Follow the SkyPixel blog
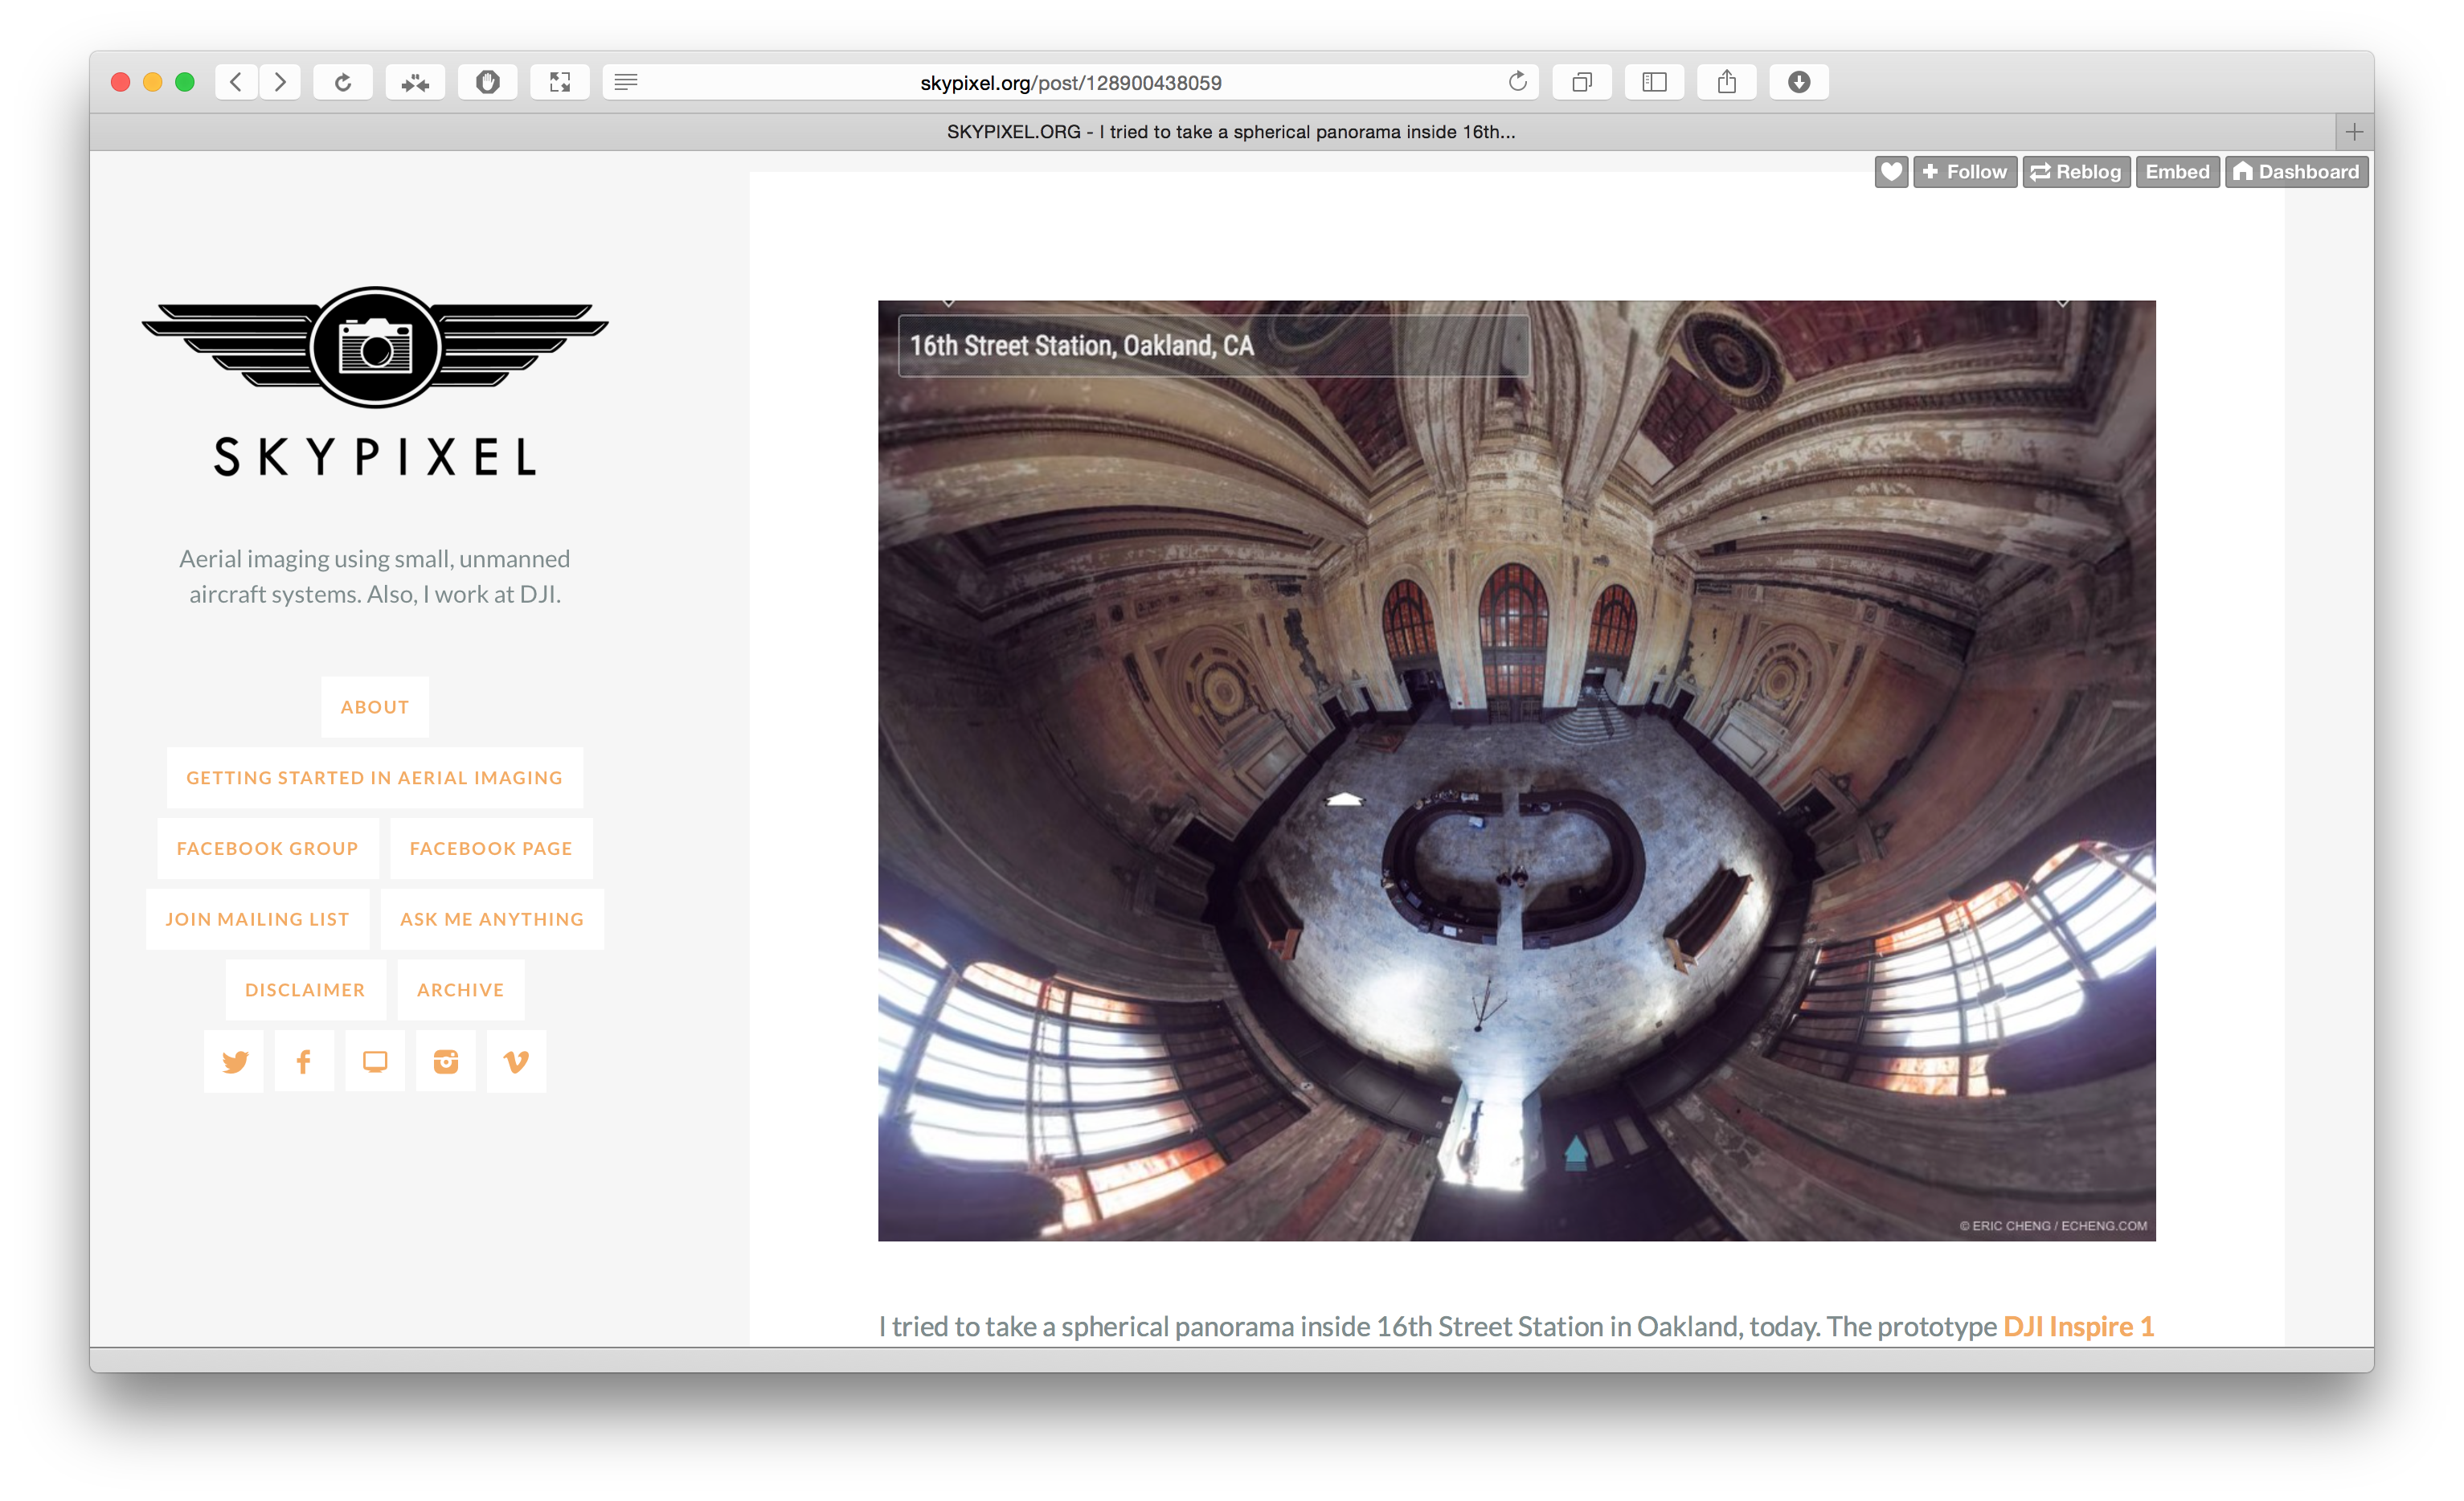The image size is (2464, 1501). [1964, 172]
